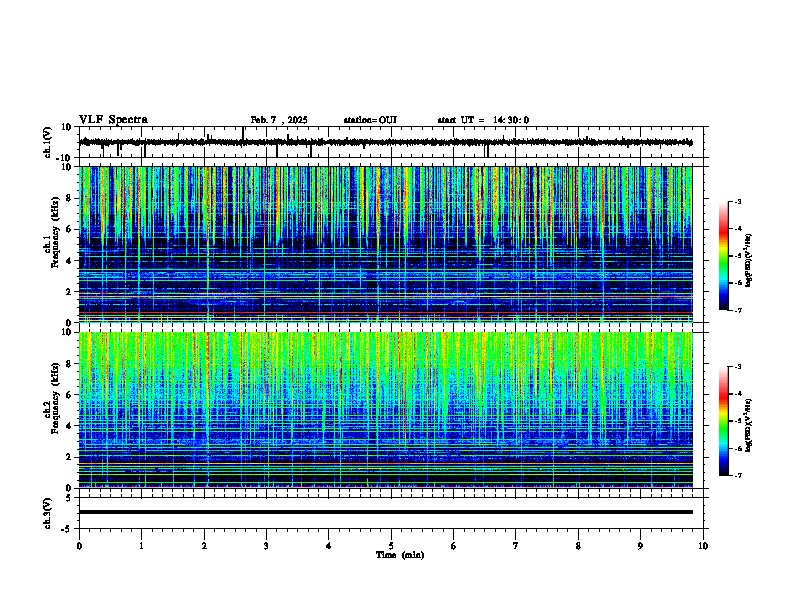Screen dimensions: 792x612
Task: Click the ch.1 spectrogram color scale bar
Action: click(724, 256)
